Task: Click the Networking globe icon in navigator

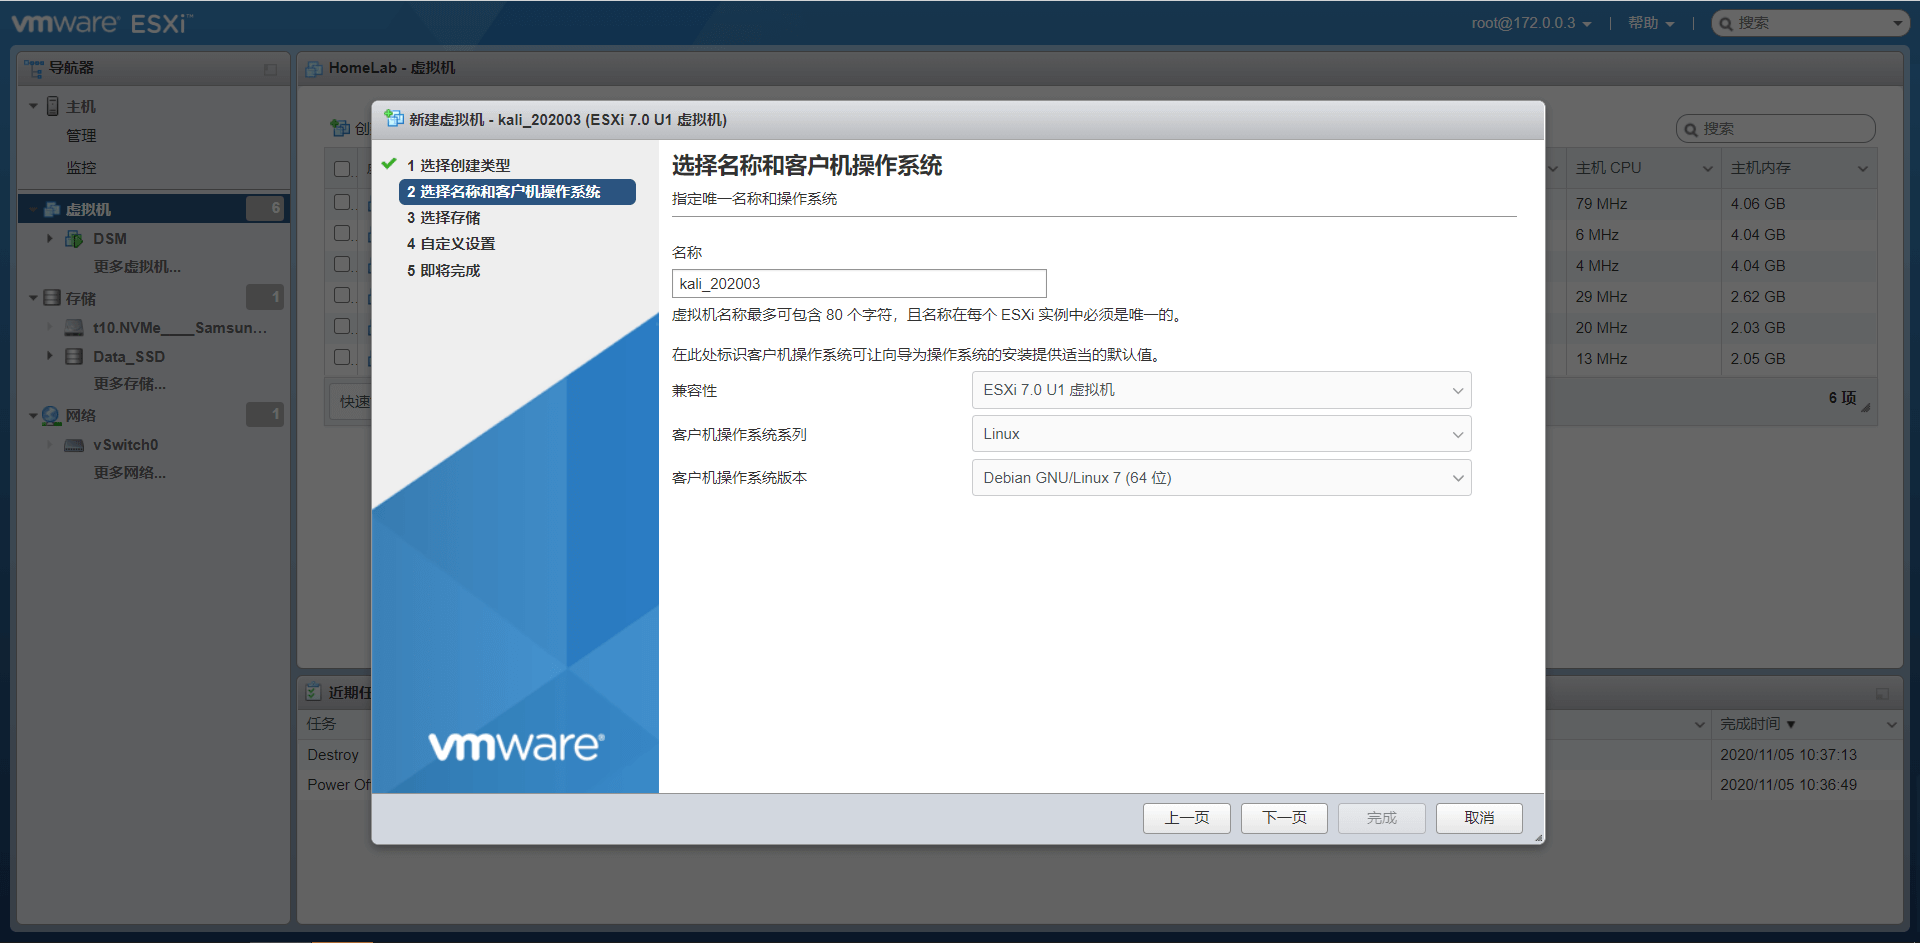Action: [x=52, y=415]
